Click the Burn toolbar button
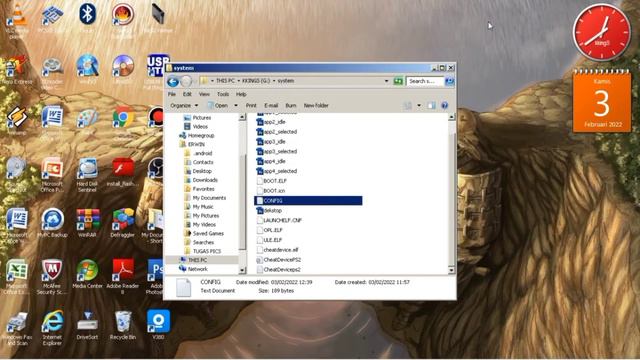 [291, 106]
